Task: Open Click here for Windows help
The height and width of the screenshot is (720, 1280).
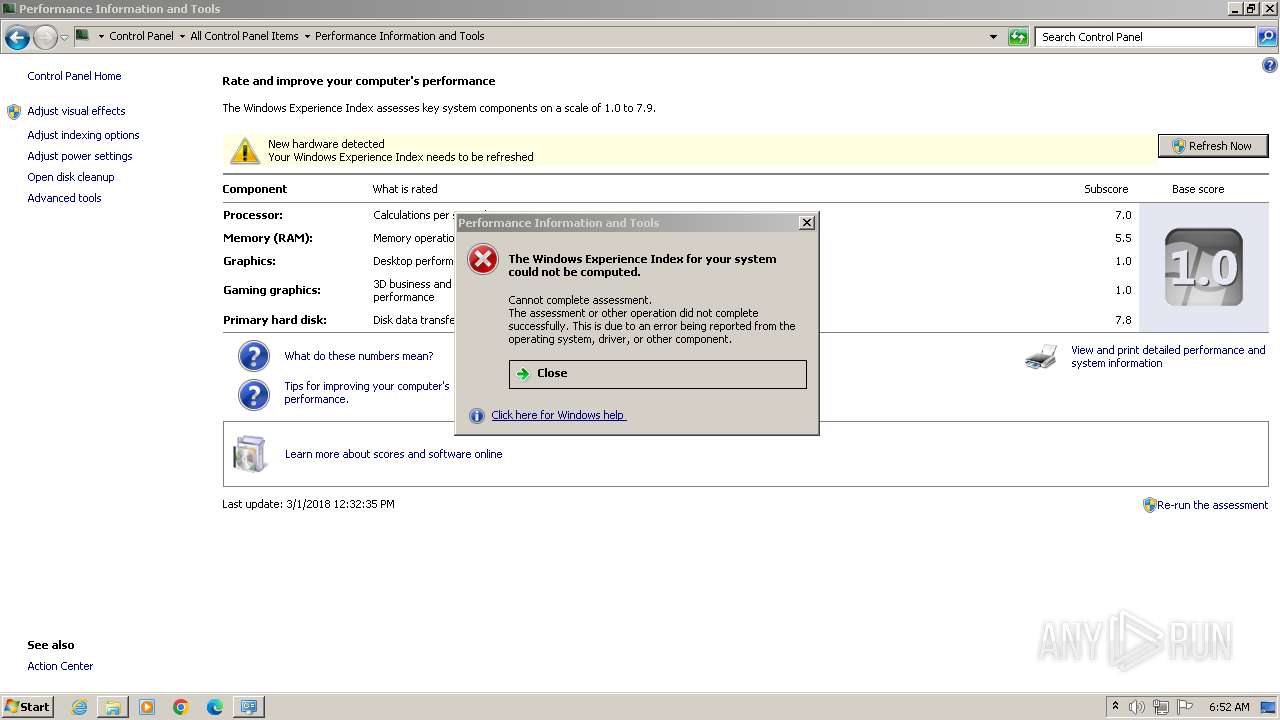Action: point(558,415)
